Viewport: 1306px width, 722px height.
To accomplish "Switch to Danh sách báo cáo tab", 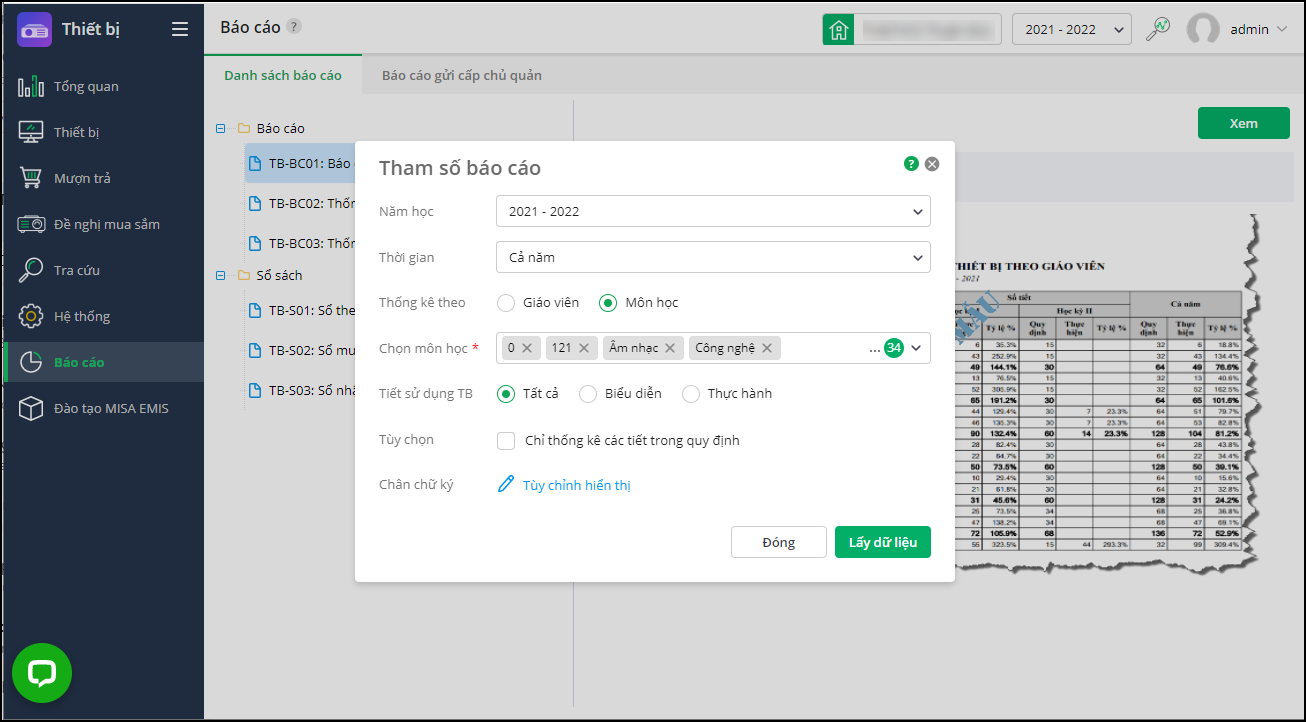I will coord(283,75).
